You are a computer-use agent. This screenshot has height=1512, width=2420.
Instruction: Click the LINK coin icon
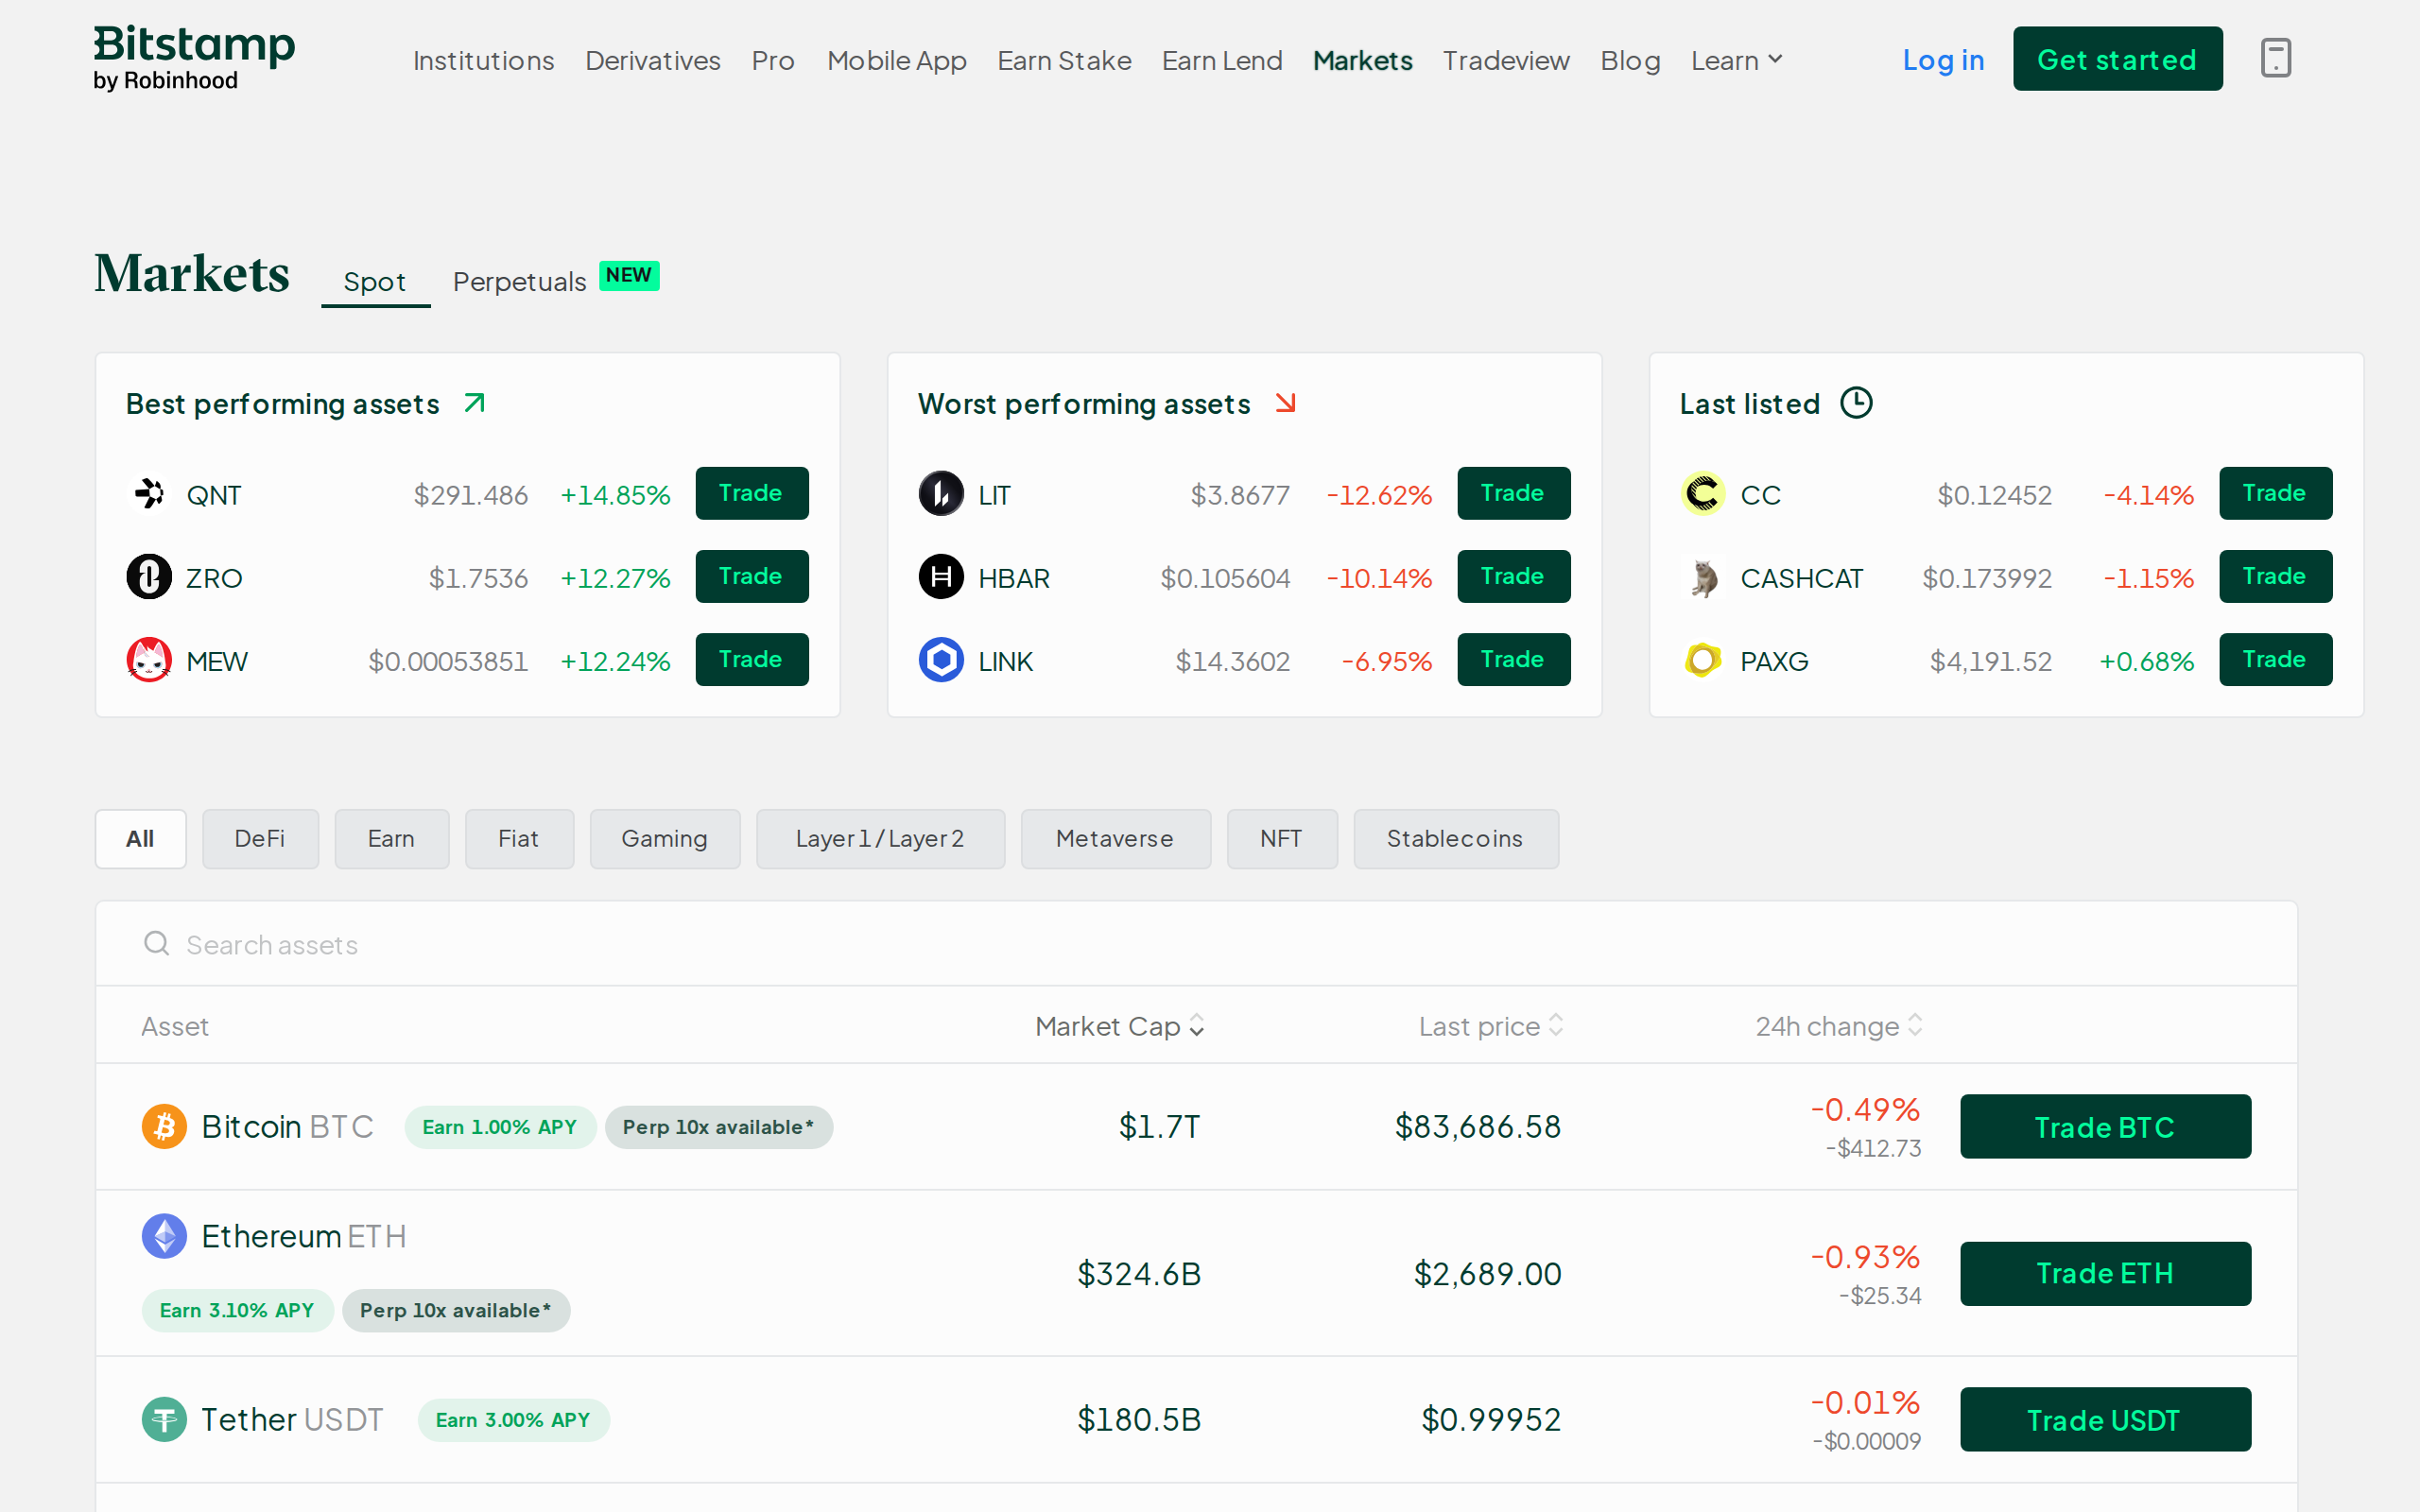click(941, 660)
